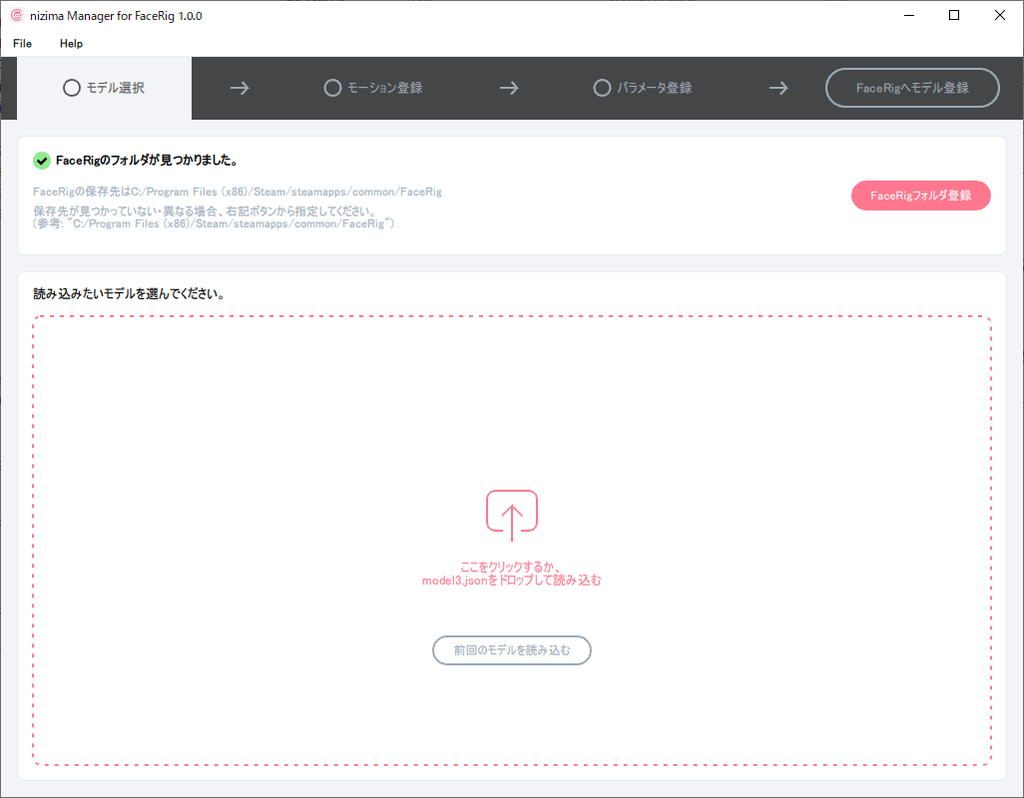Maximize the nizima Manager window
Image resolution: width=1024 pixels, height=798 pixels.
point(954,16)
